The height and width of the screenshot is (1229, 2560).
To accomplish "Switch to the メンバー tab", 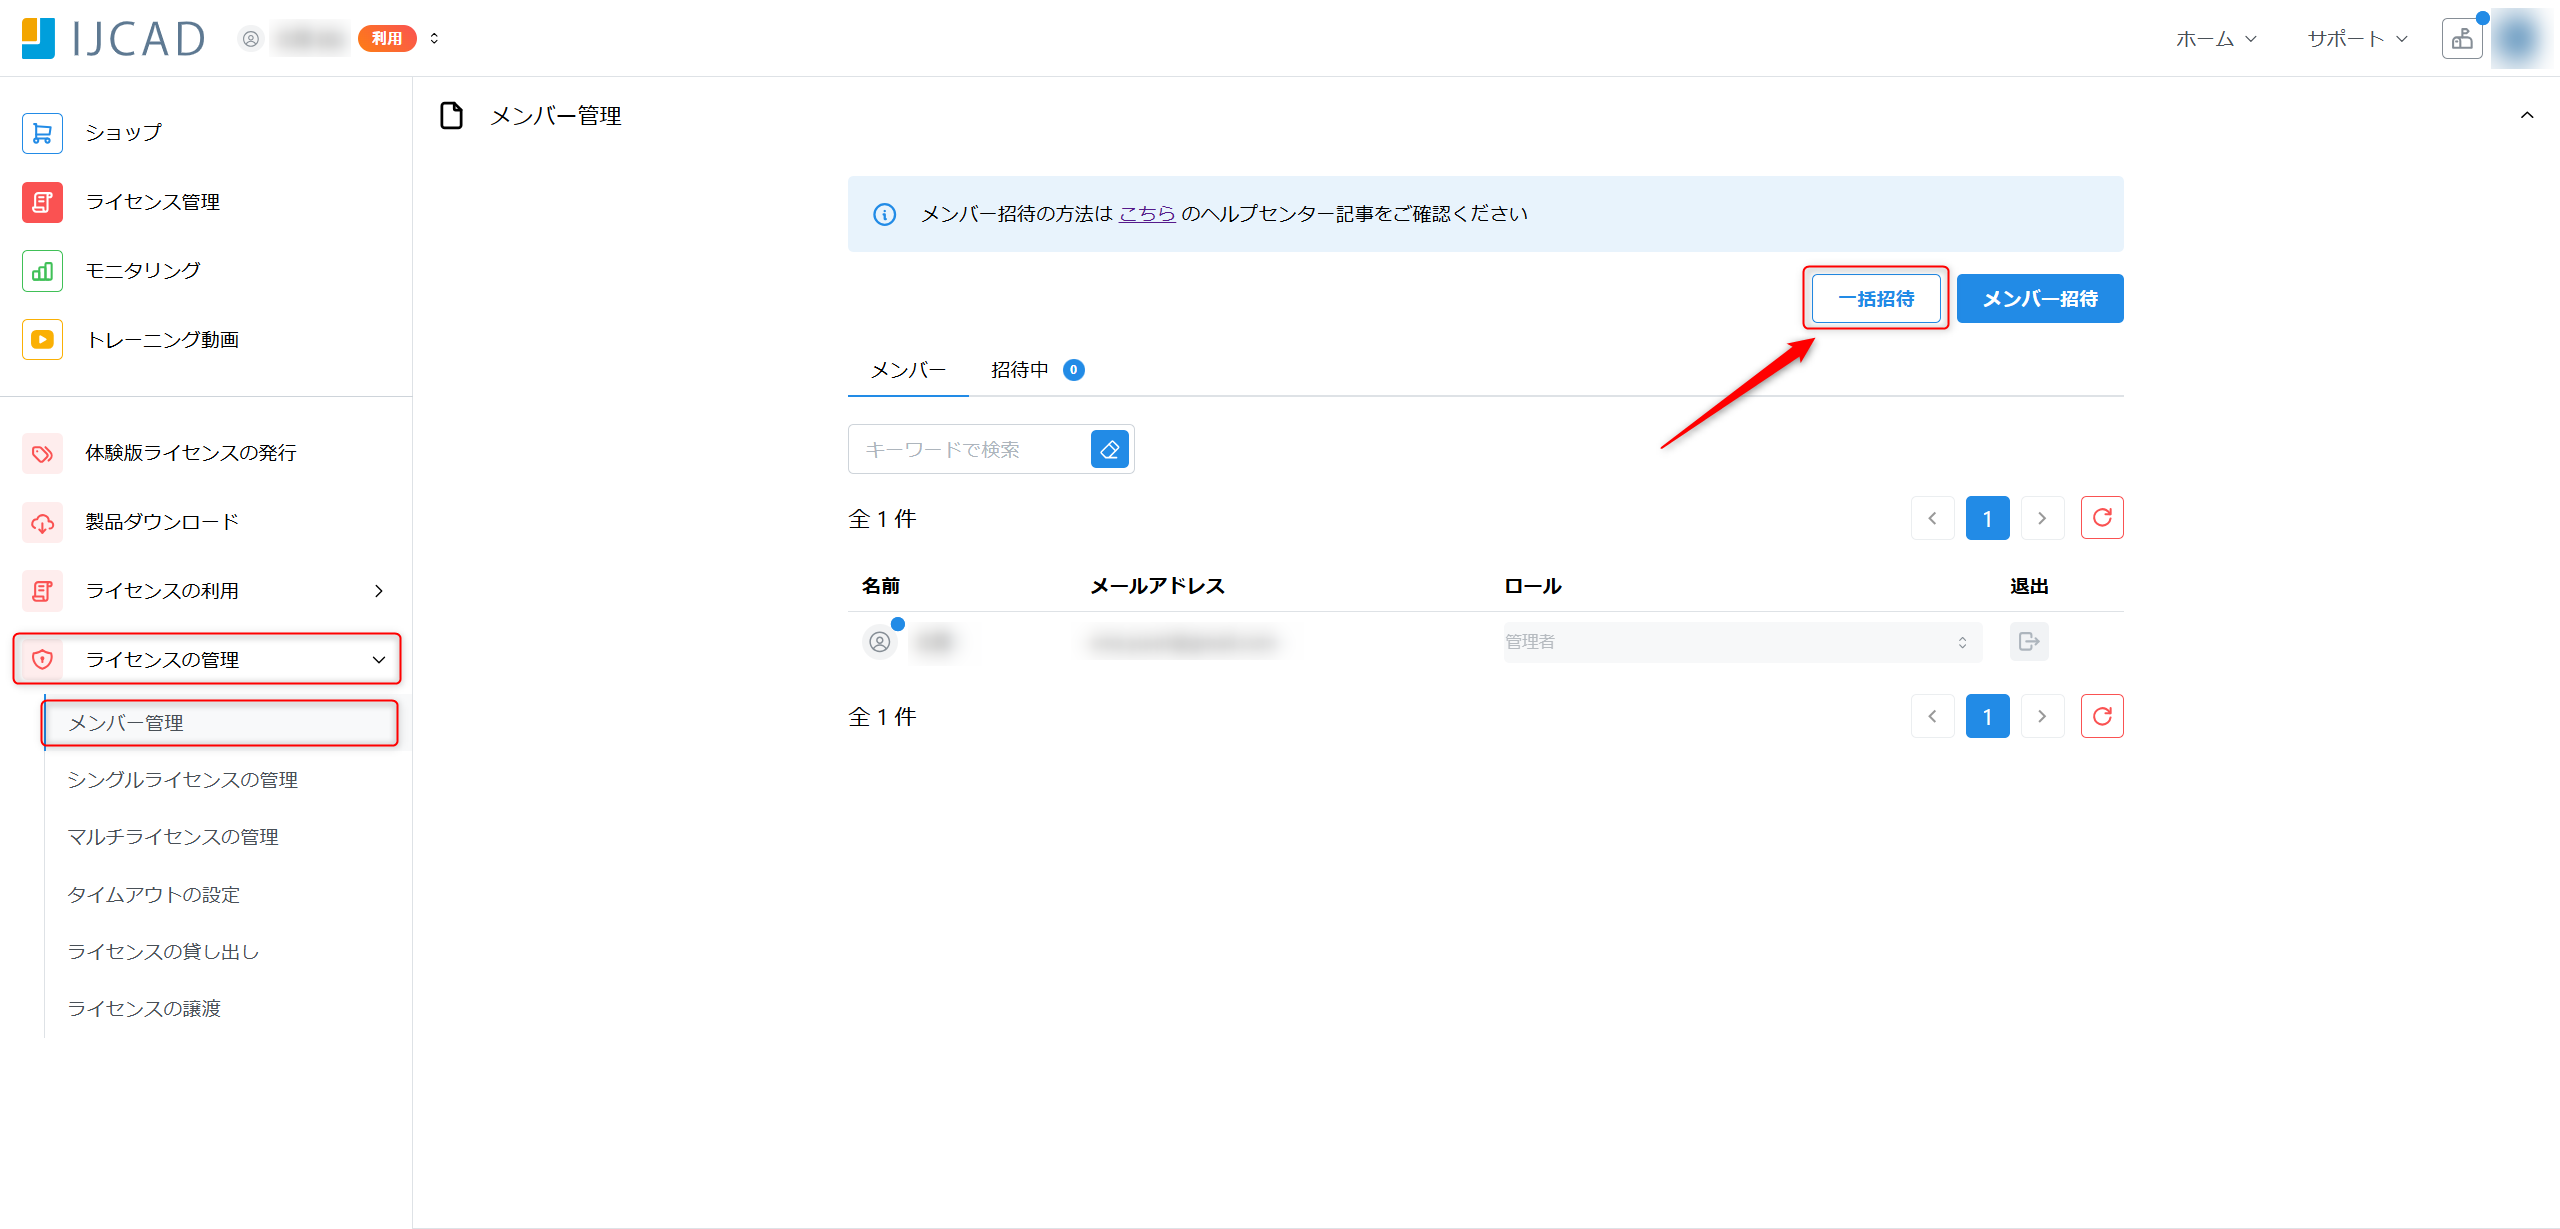I will coord(908,371).
